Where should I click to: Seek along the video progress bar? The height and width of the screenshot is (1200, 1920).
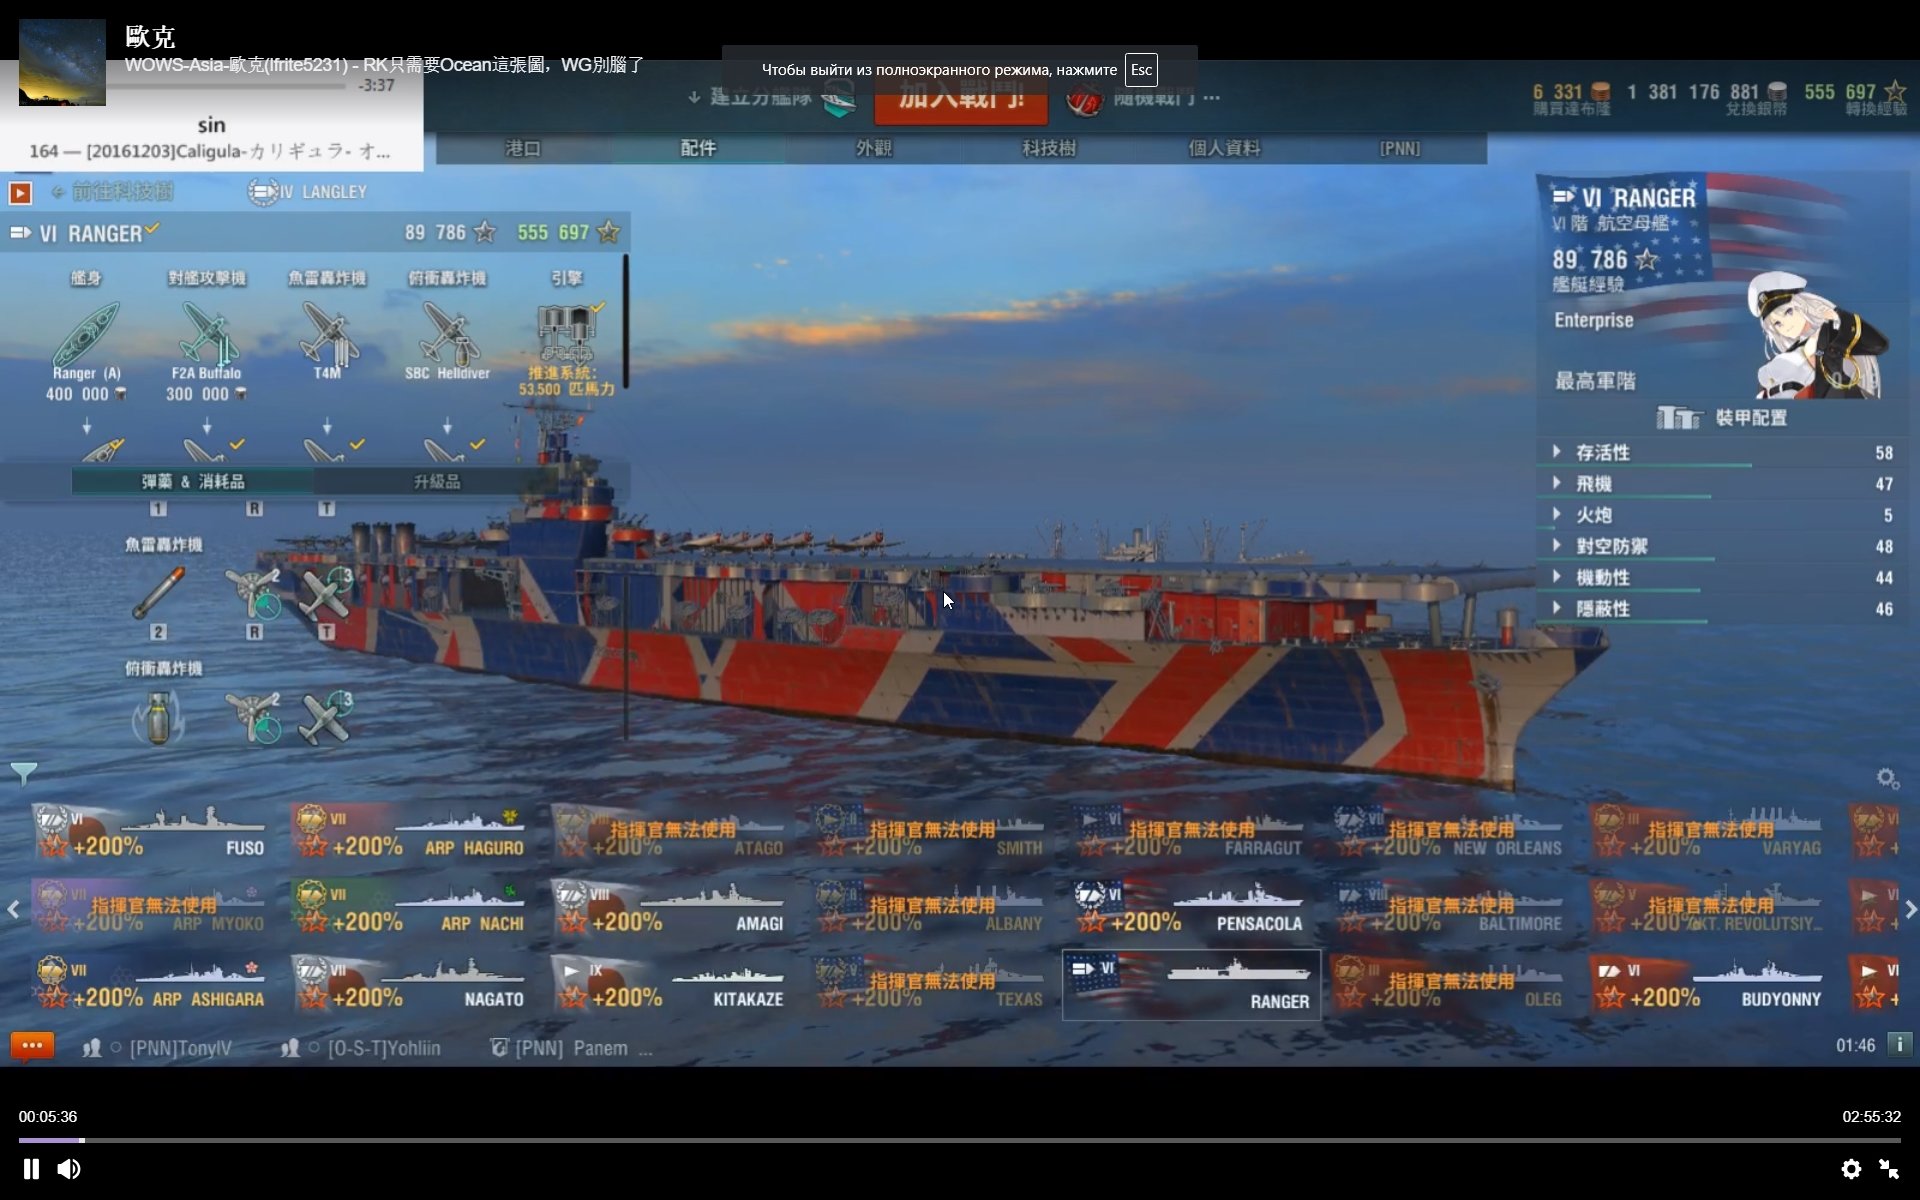tap(960, 1140)
